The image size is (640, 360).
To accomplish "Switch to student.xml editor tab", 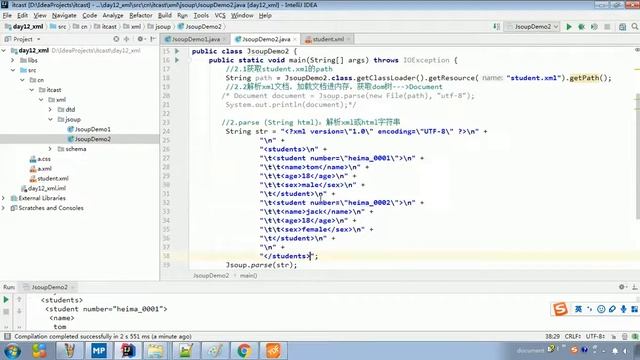I will (x=328, y=39).
